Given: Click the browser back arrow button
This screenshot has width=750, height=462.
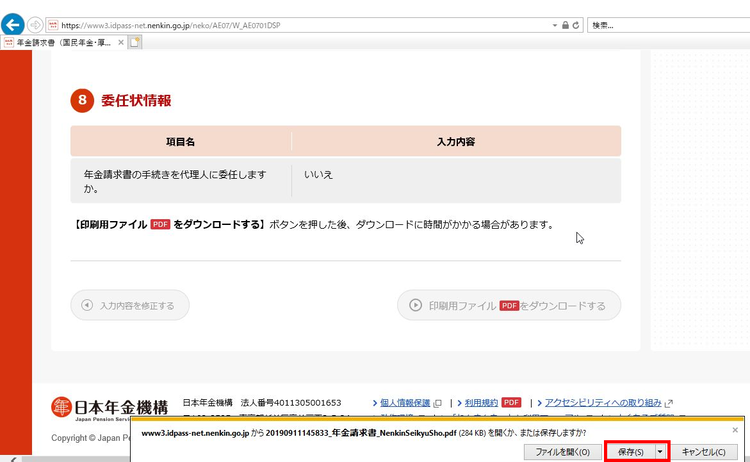Looking at the screenshot, I should (12, 24).
